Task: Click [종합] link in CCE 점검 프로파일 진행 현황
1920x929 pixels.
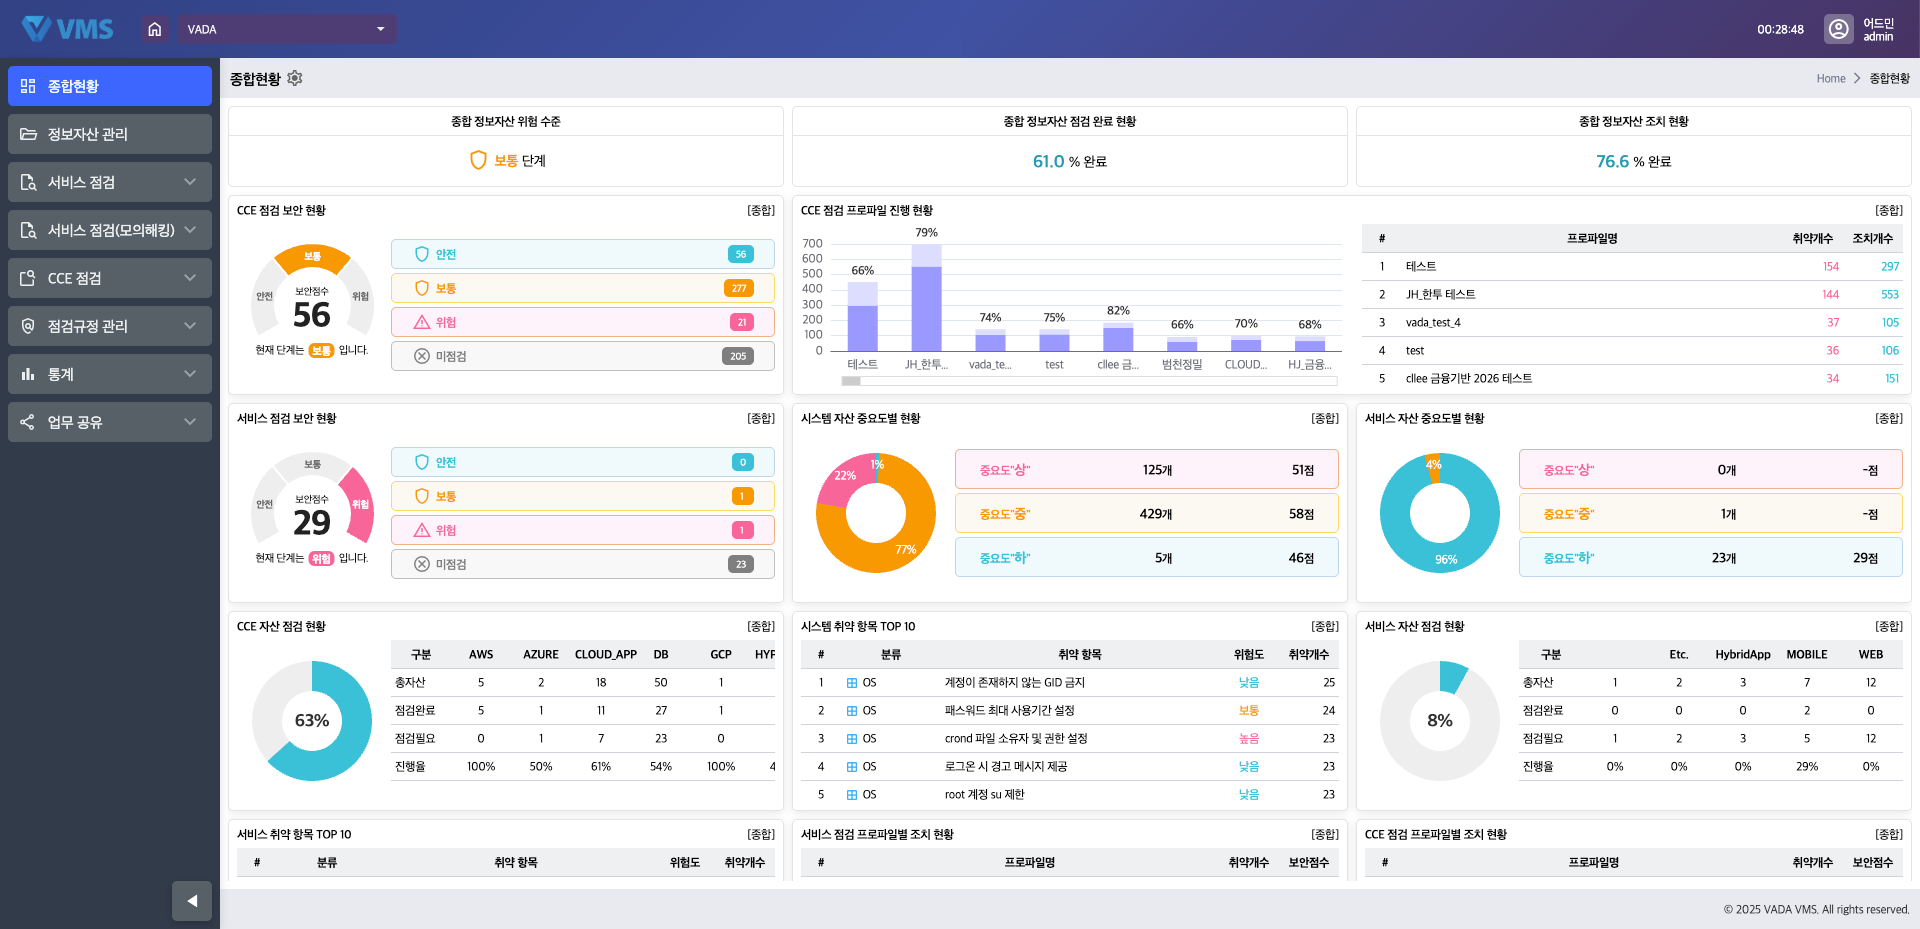Action: (1889, 210)
